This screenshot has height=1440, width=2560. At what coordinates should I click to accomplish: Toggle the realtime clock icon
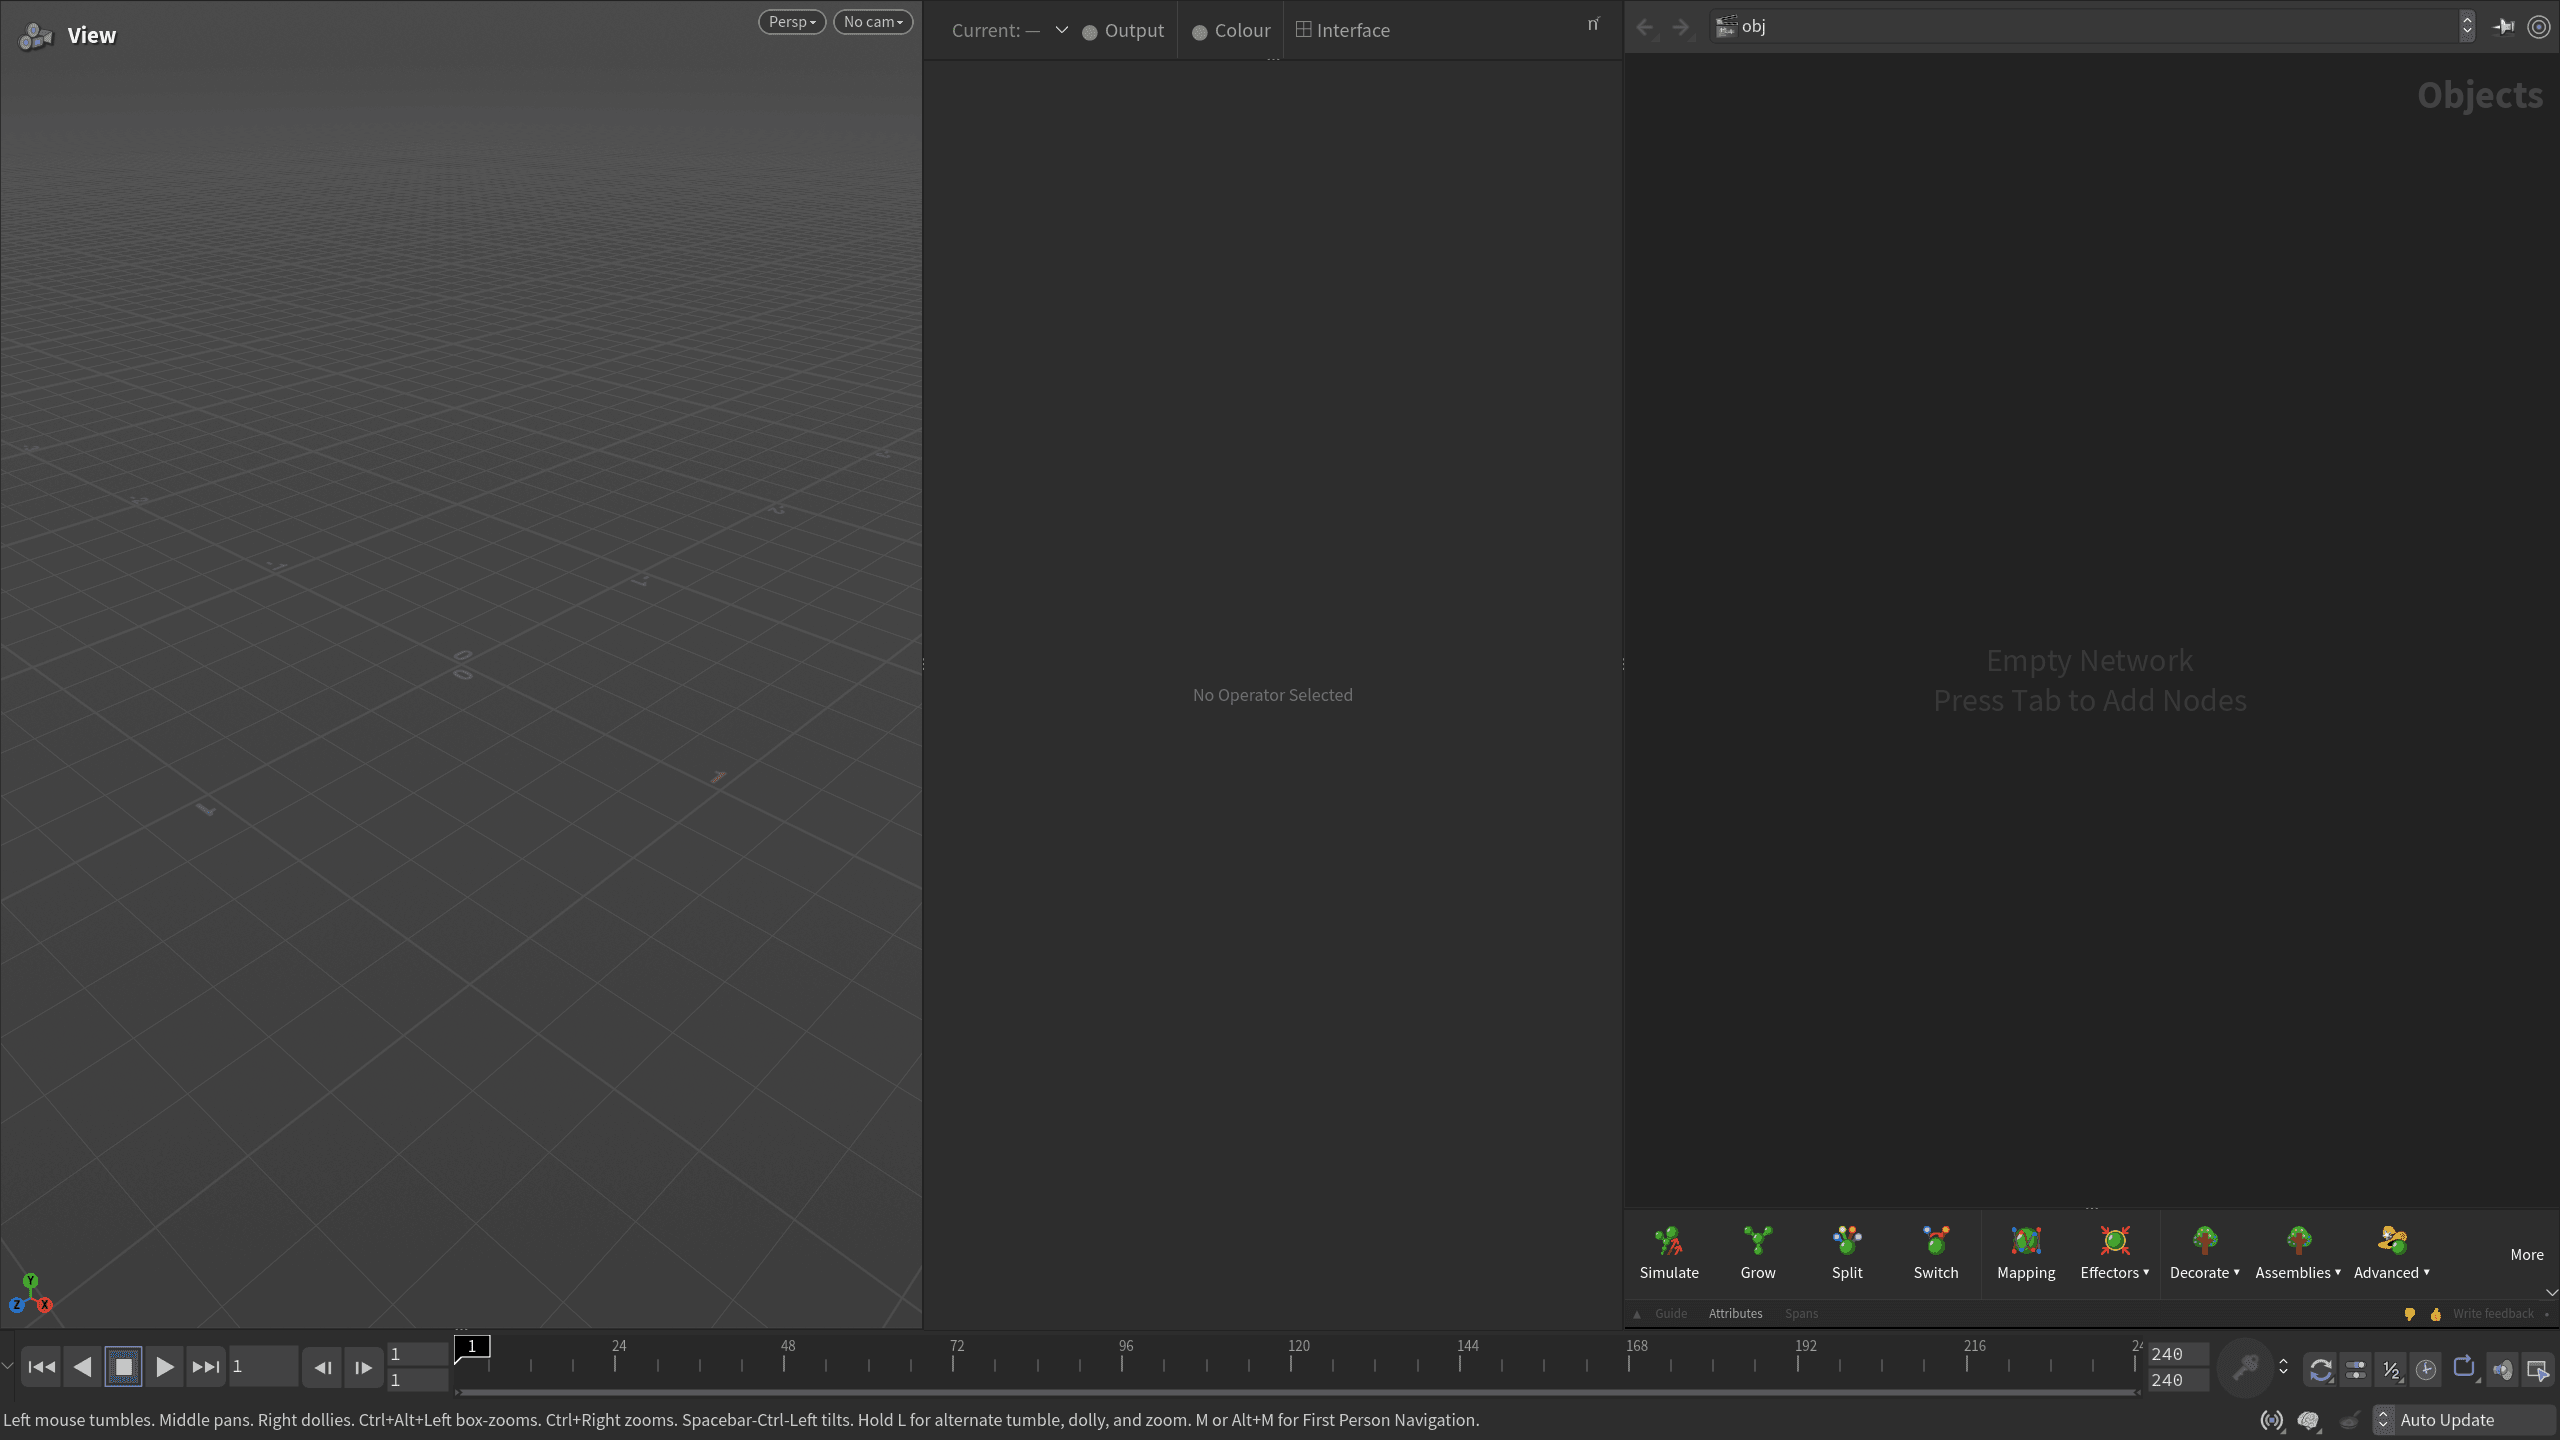[x=2426, y=1369]
